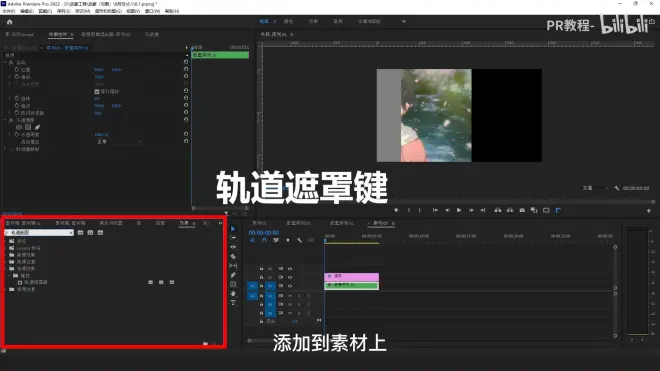The image size is (660, 371).
Task: Open the 文件(F) menu
Action: point(8,11)
